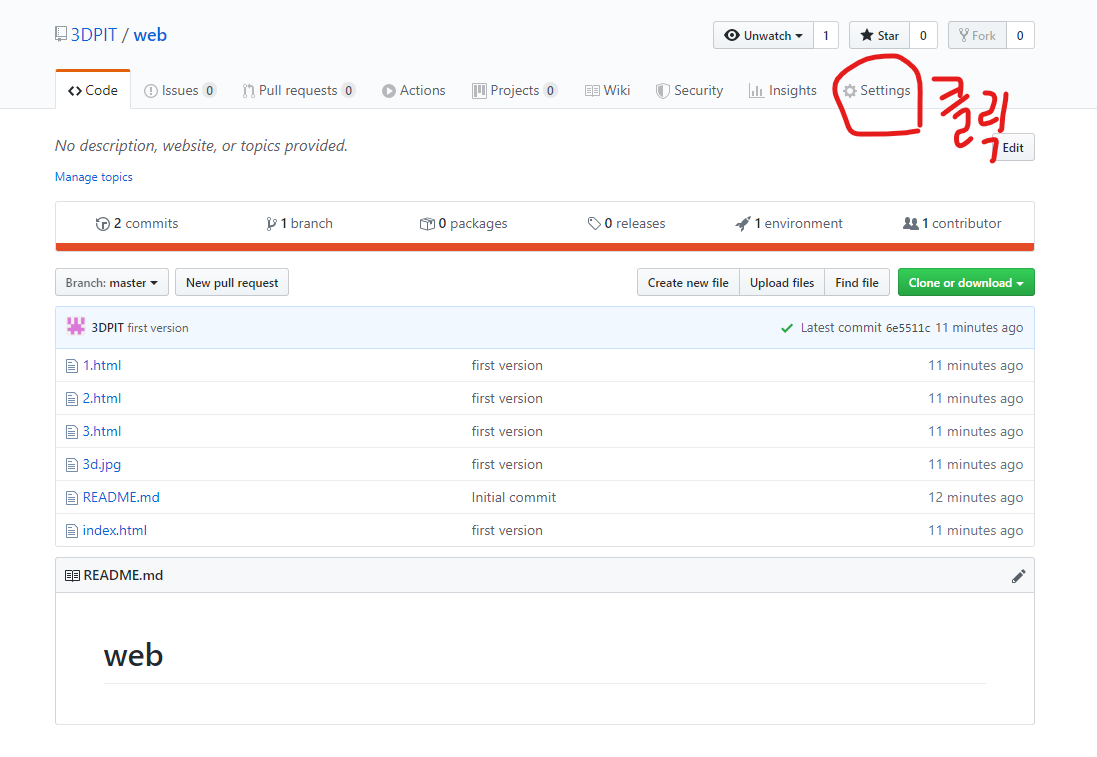Open the first version commit for 2.html

[507, 398]
